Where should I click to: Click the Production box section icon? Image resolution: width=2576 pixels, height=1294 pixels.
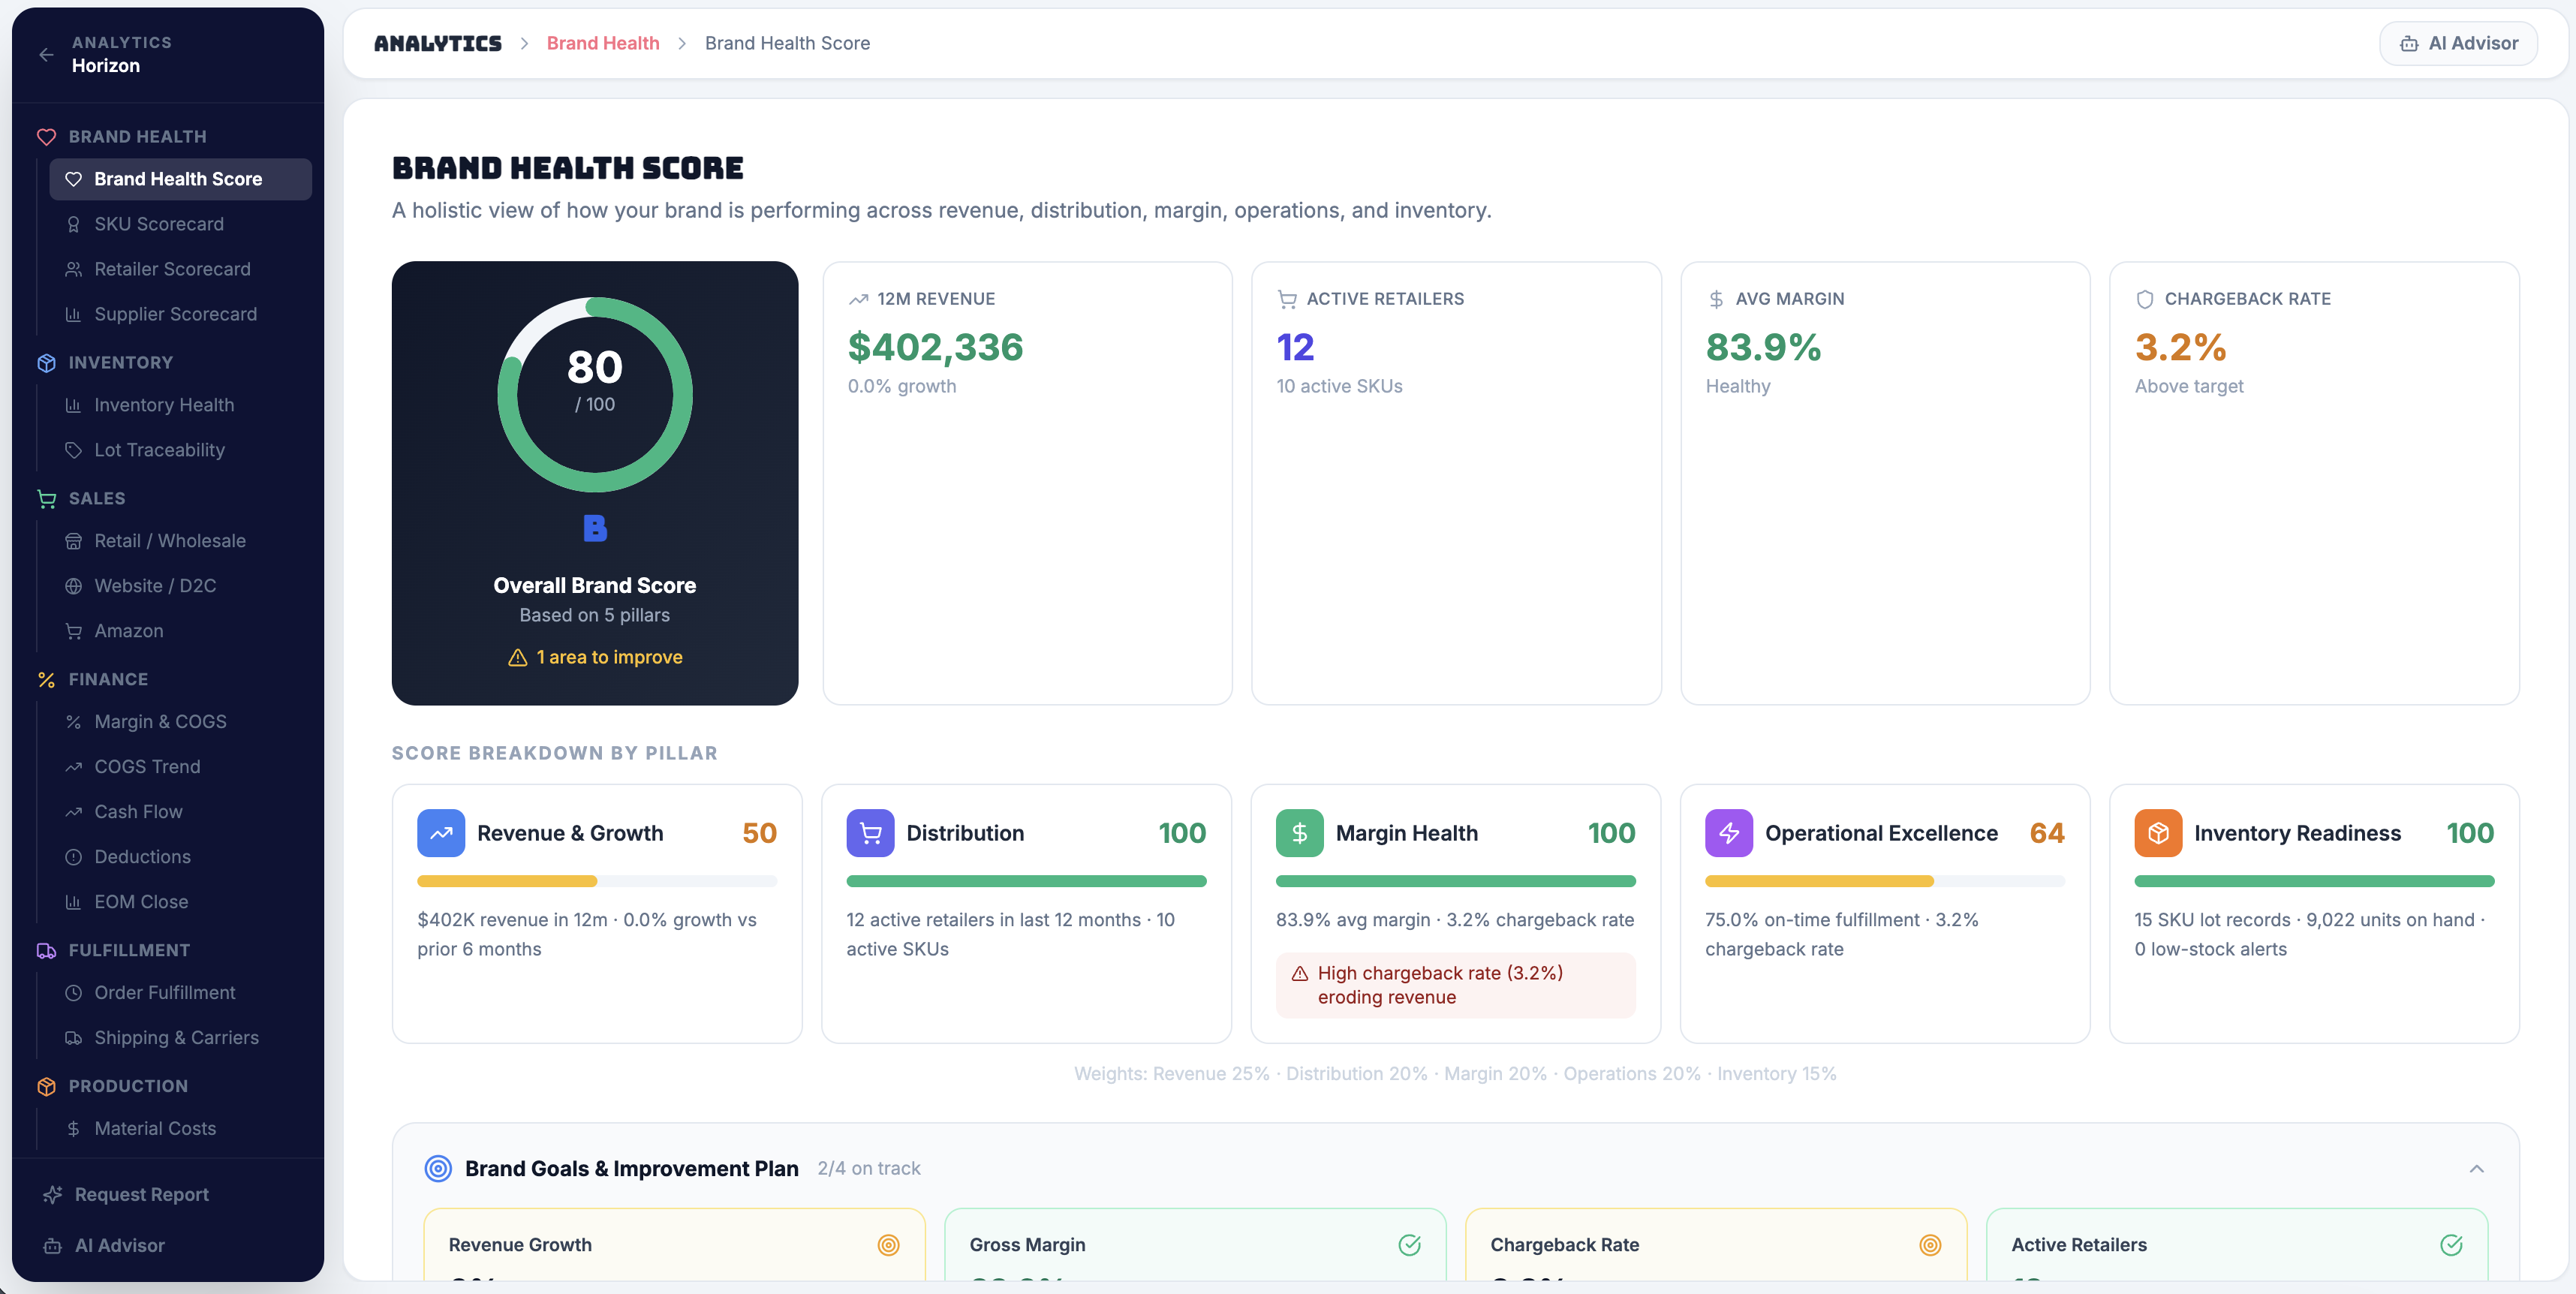tap(46, 1086)
